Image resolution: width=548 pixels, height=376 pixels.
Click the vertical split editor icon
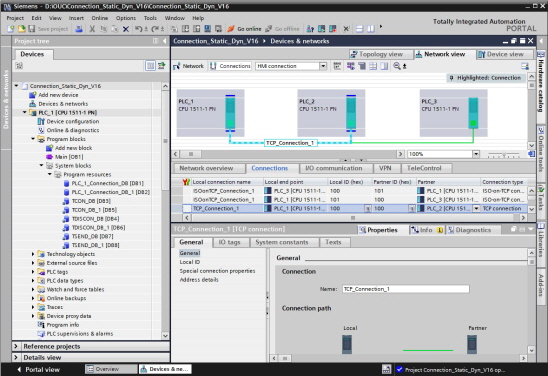371,29
